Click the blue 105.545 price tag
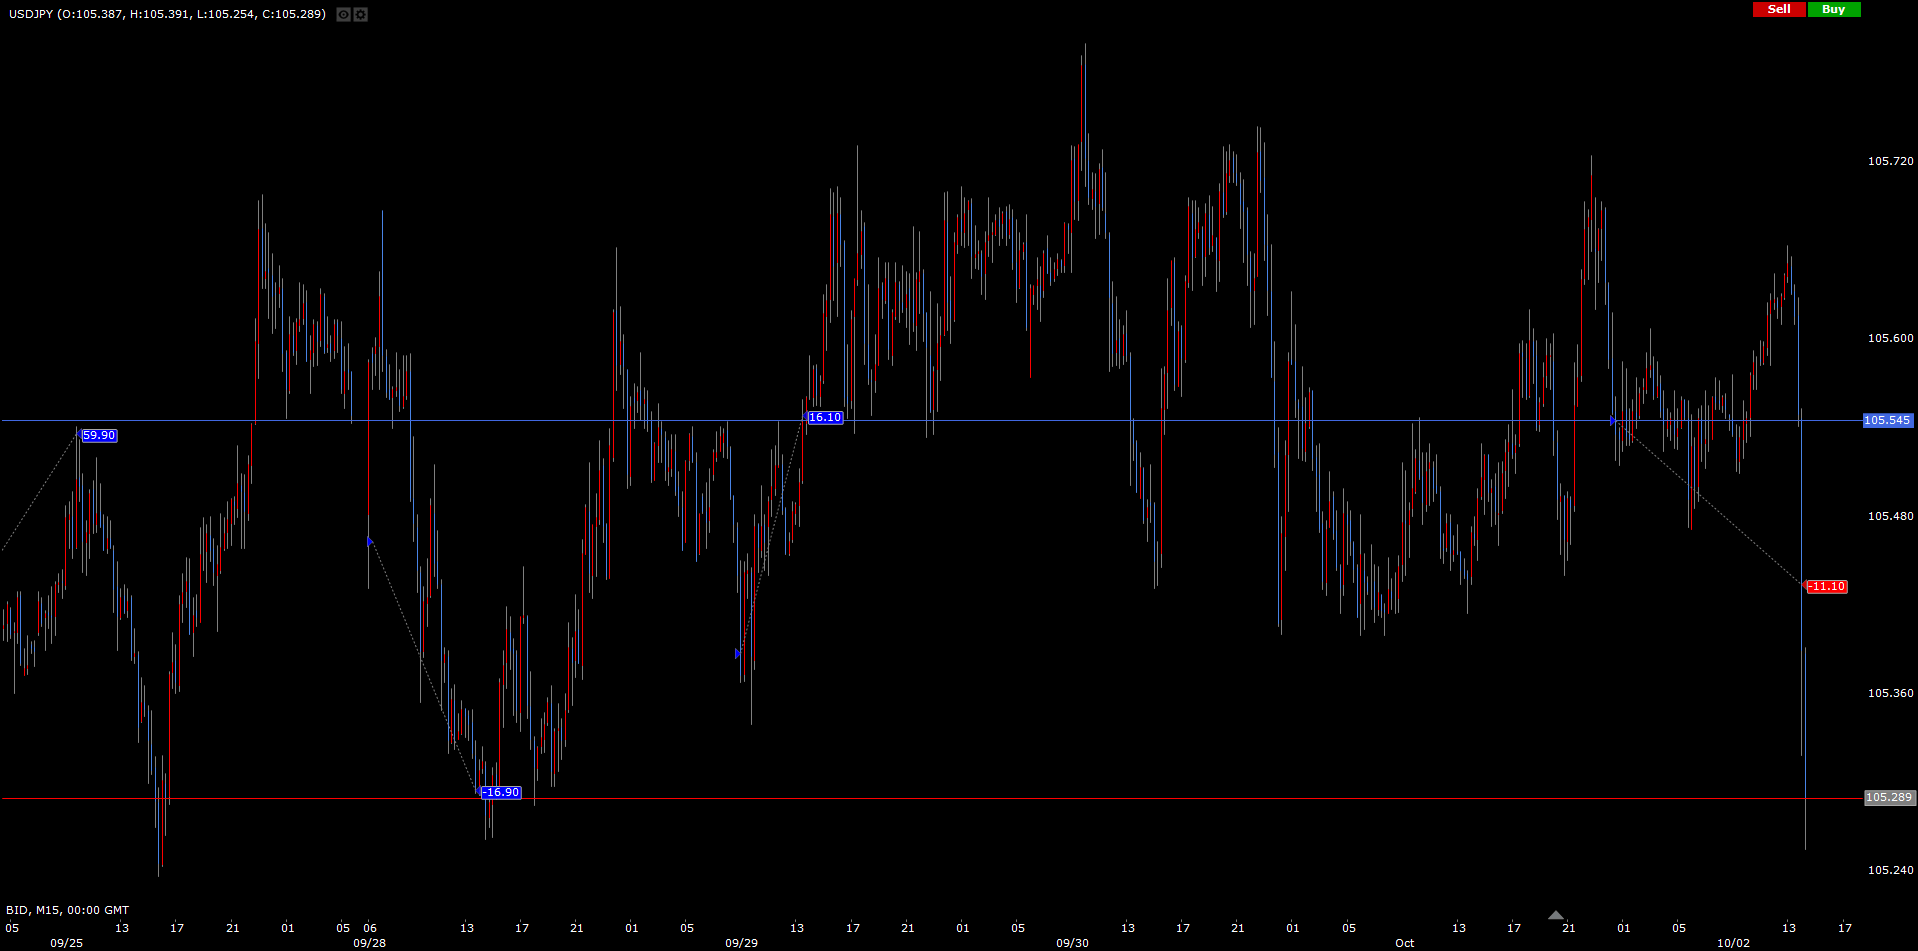Image resolution: width=1918 pixels, height=951 pixels. coord(1887,421)
